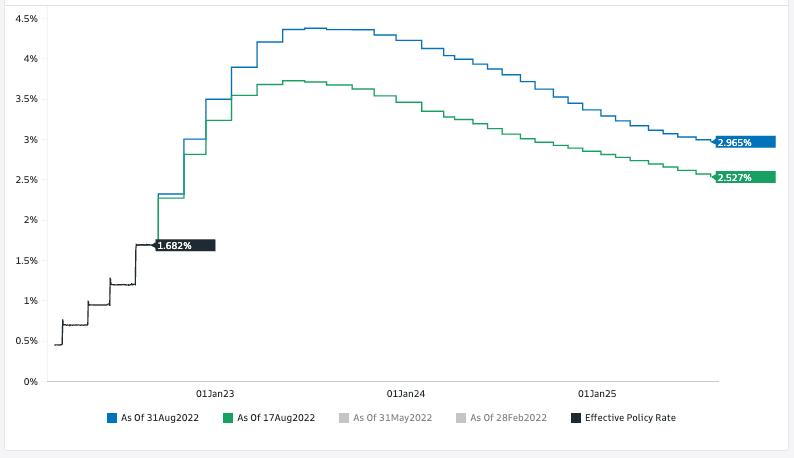Hide the As Of 31Aug2022 series label
Image resolution: width=794 pixels, height=458 pixels.
(x=160, y=417)
